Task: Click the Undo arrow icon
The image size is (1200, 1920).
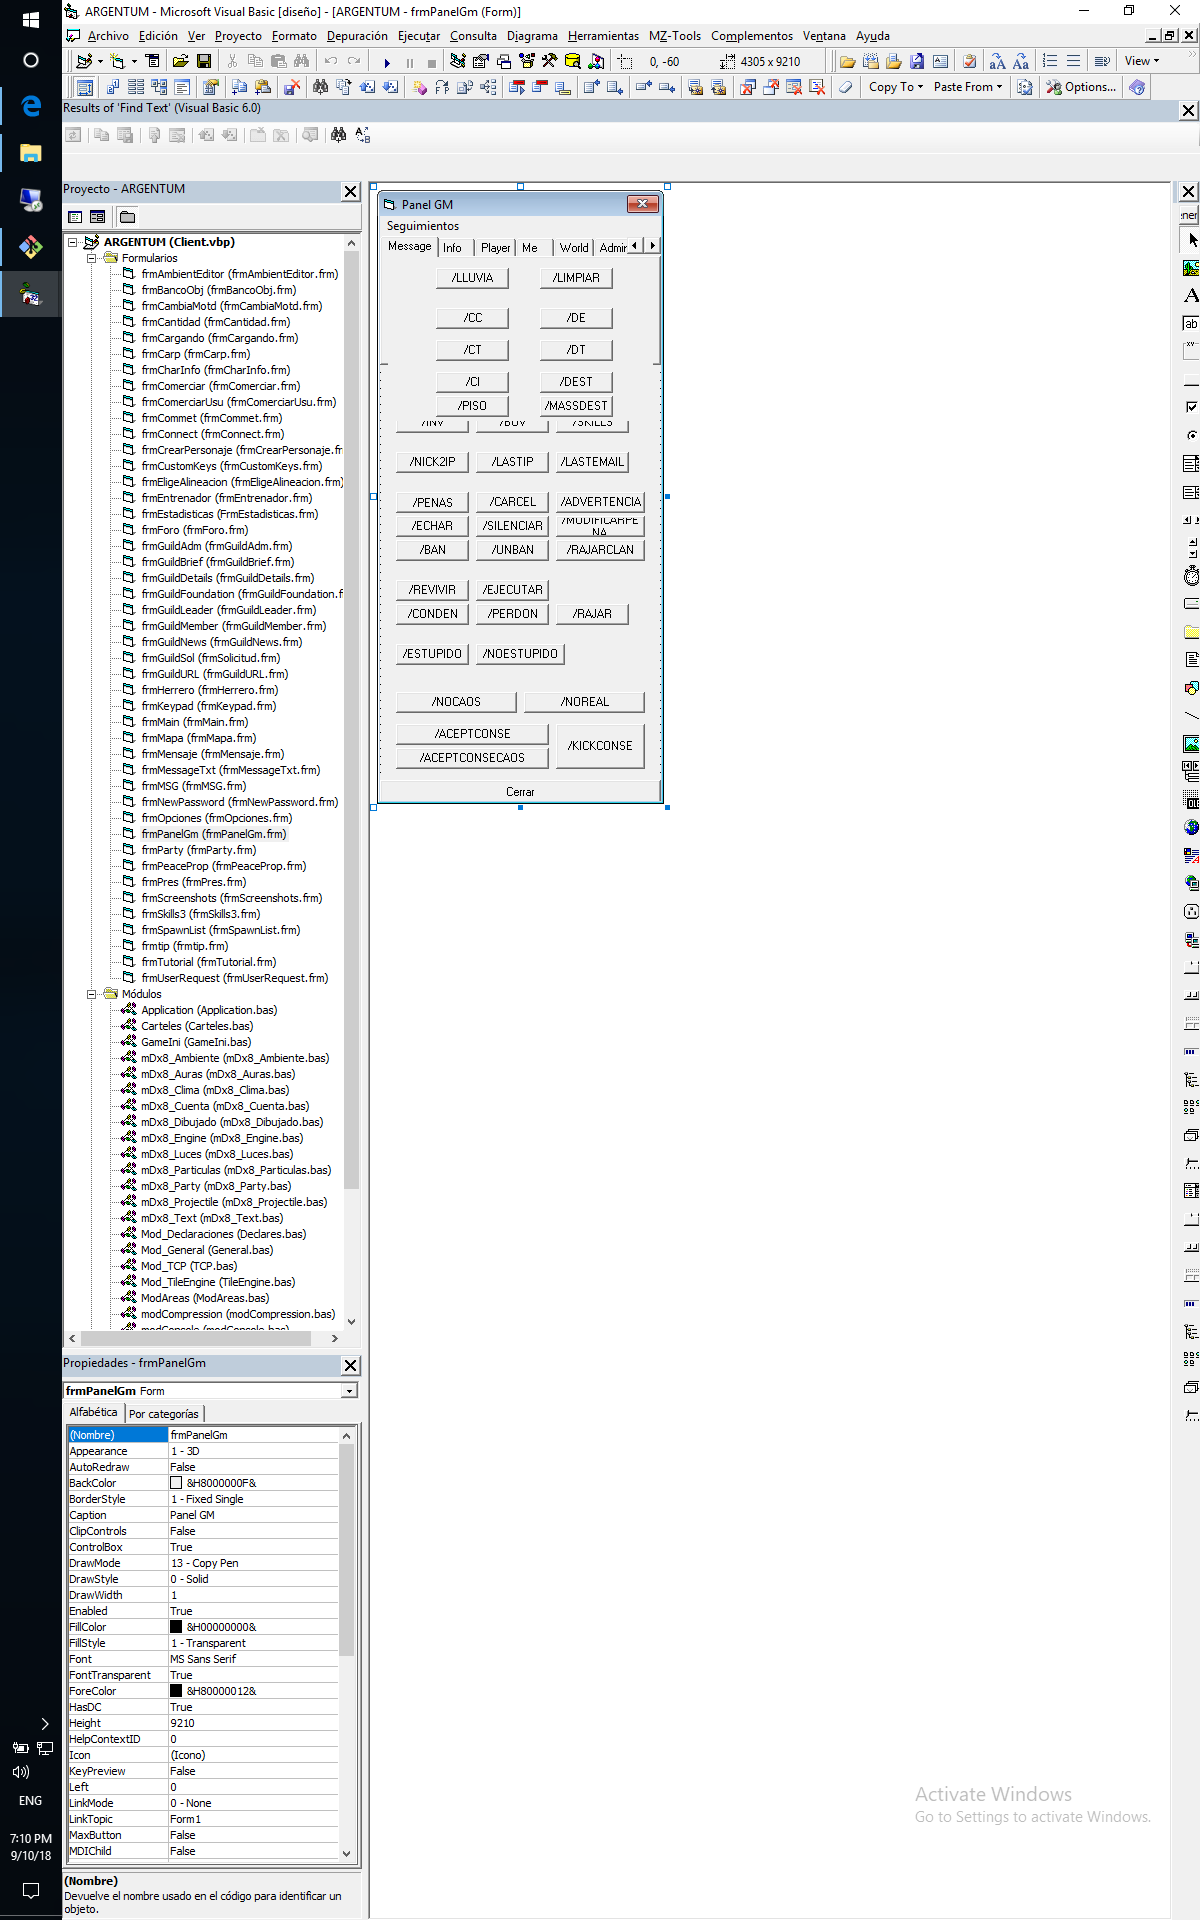Action: [x=331, y=61]
